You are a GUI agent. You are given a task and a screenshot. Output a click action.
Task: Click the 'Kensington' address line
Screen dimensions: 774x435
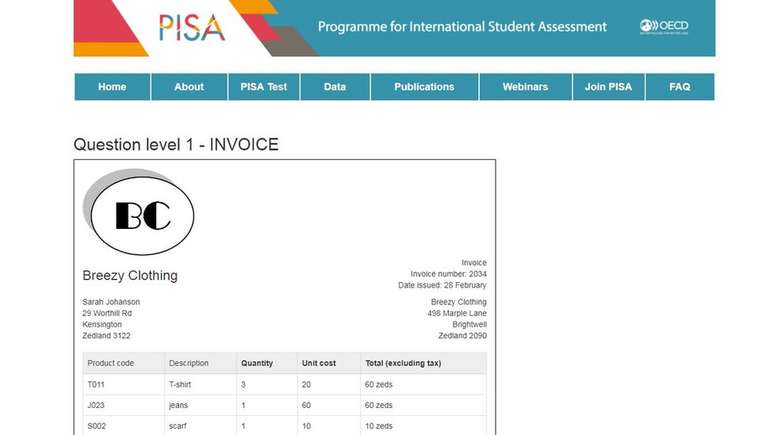(x=102, y=324)
